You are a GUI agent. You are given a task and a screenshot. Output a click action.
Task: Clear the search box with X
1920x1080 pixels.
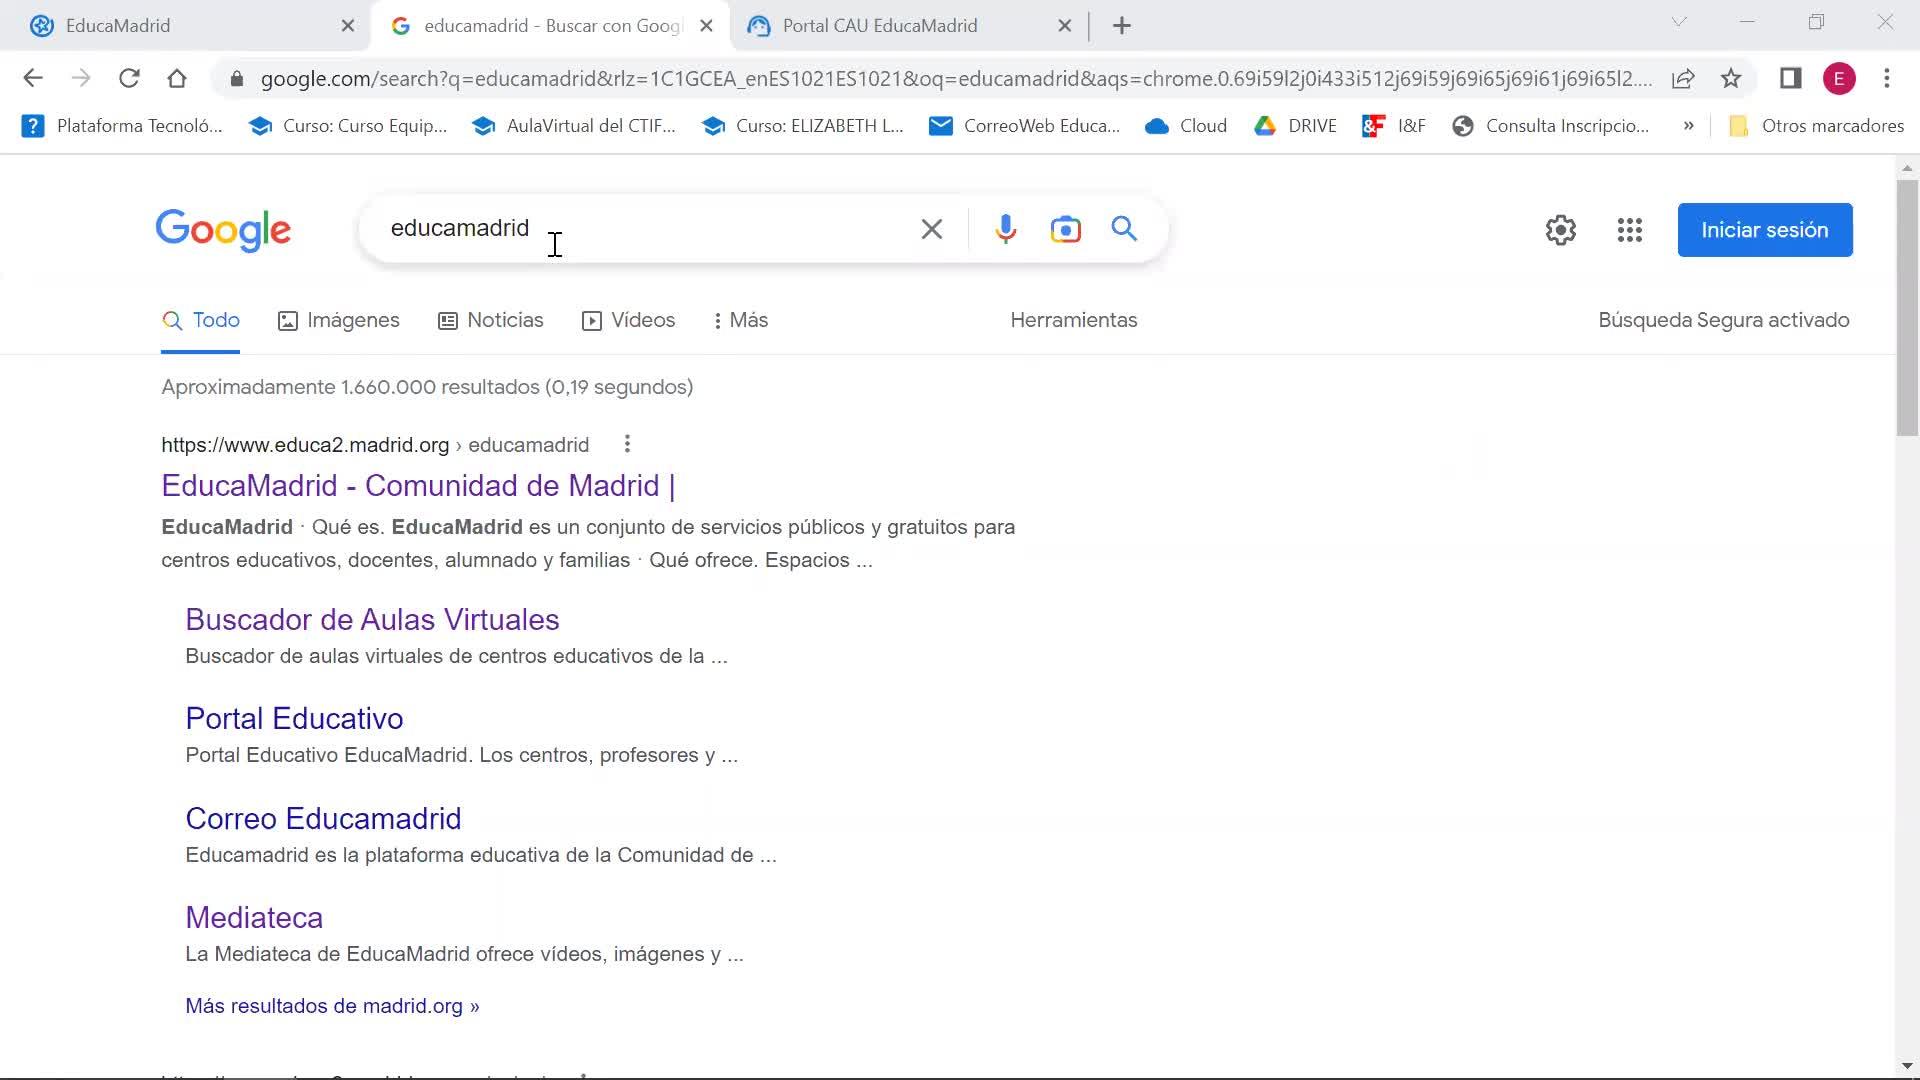click(x=931, y=229)
